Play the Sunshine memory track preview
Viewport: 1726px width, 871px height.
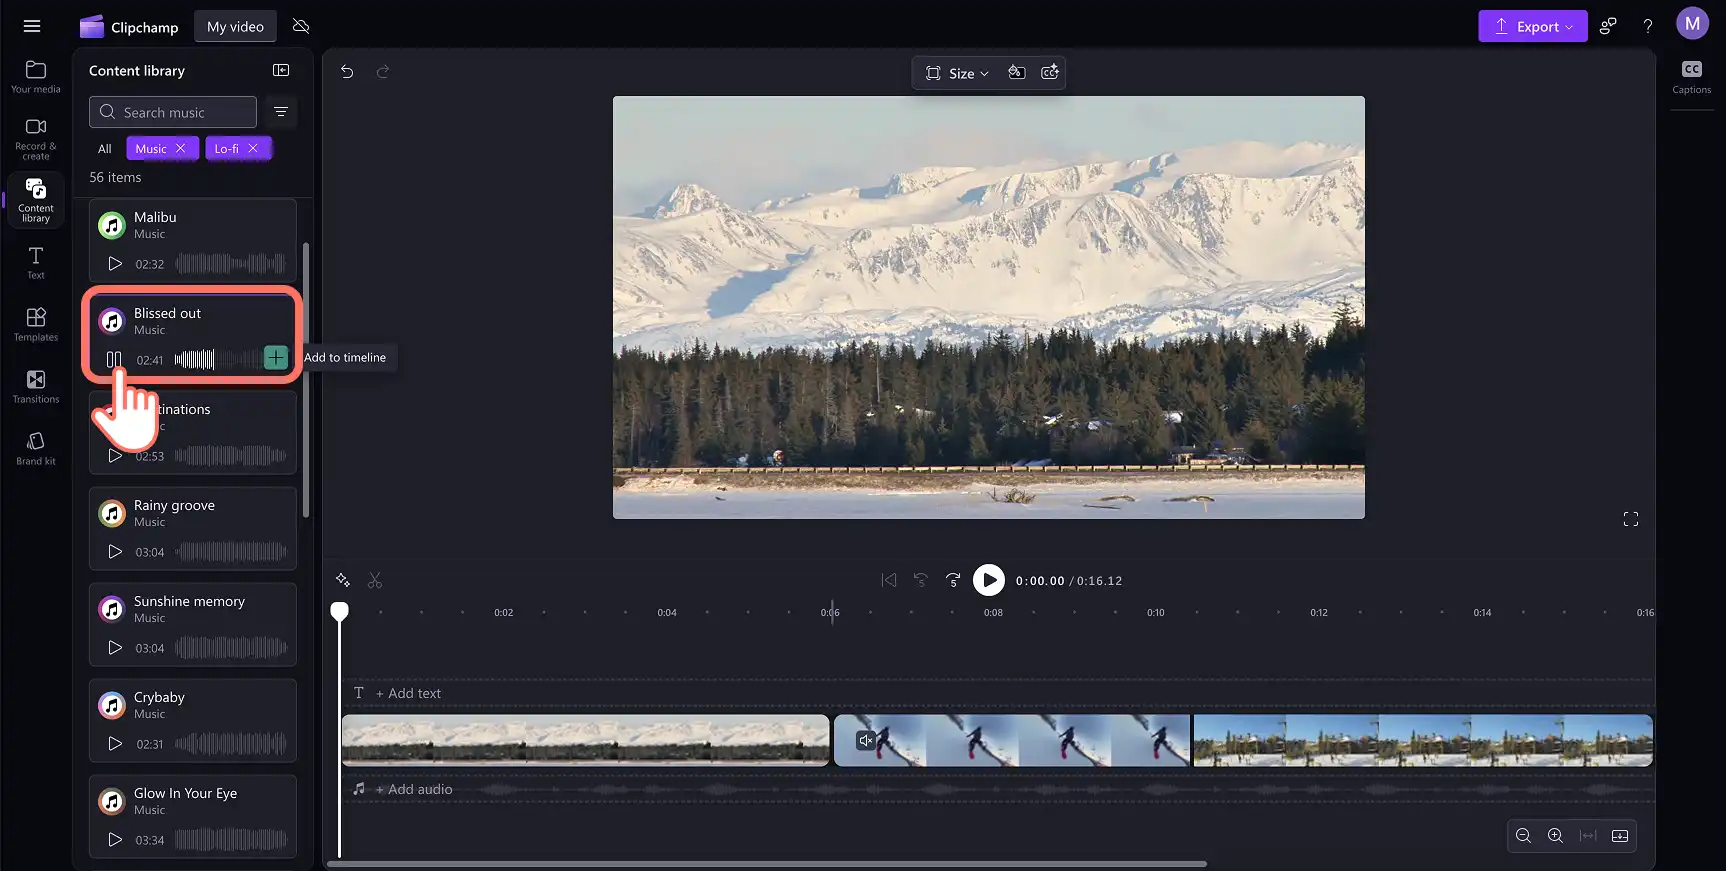click(x=115, y=648)
